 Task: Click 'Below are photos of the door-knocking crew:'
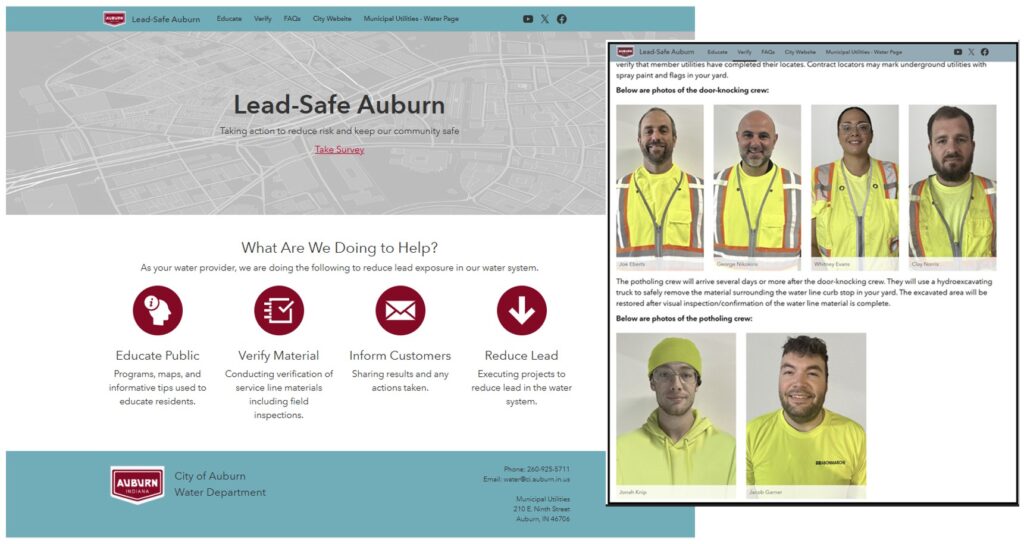[692, 90]
